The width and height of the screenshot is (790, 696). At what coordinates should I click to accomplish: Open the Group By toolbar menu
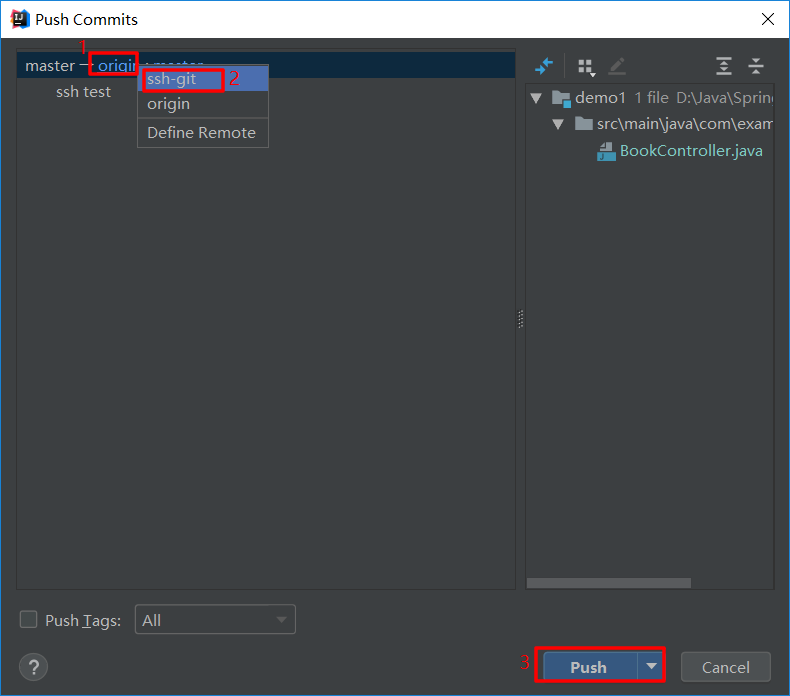586,67
